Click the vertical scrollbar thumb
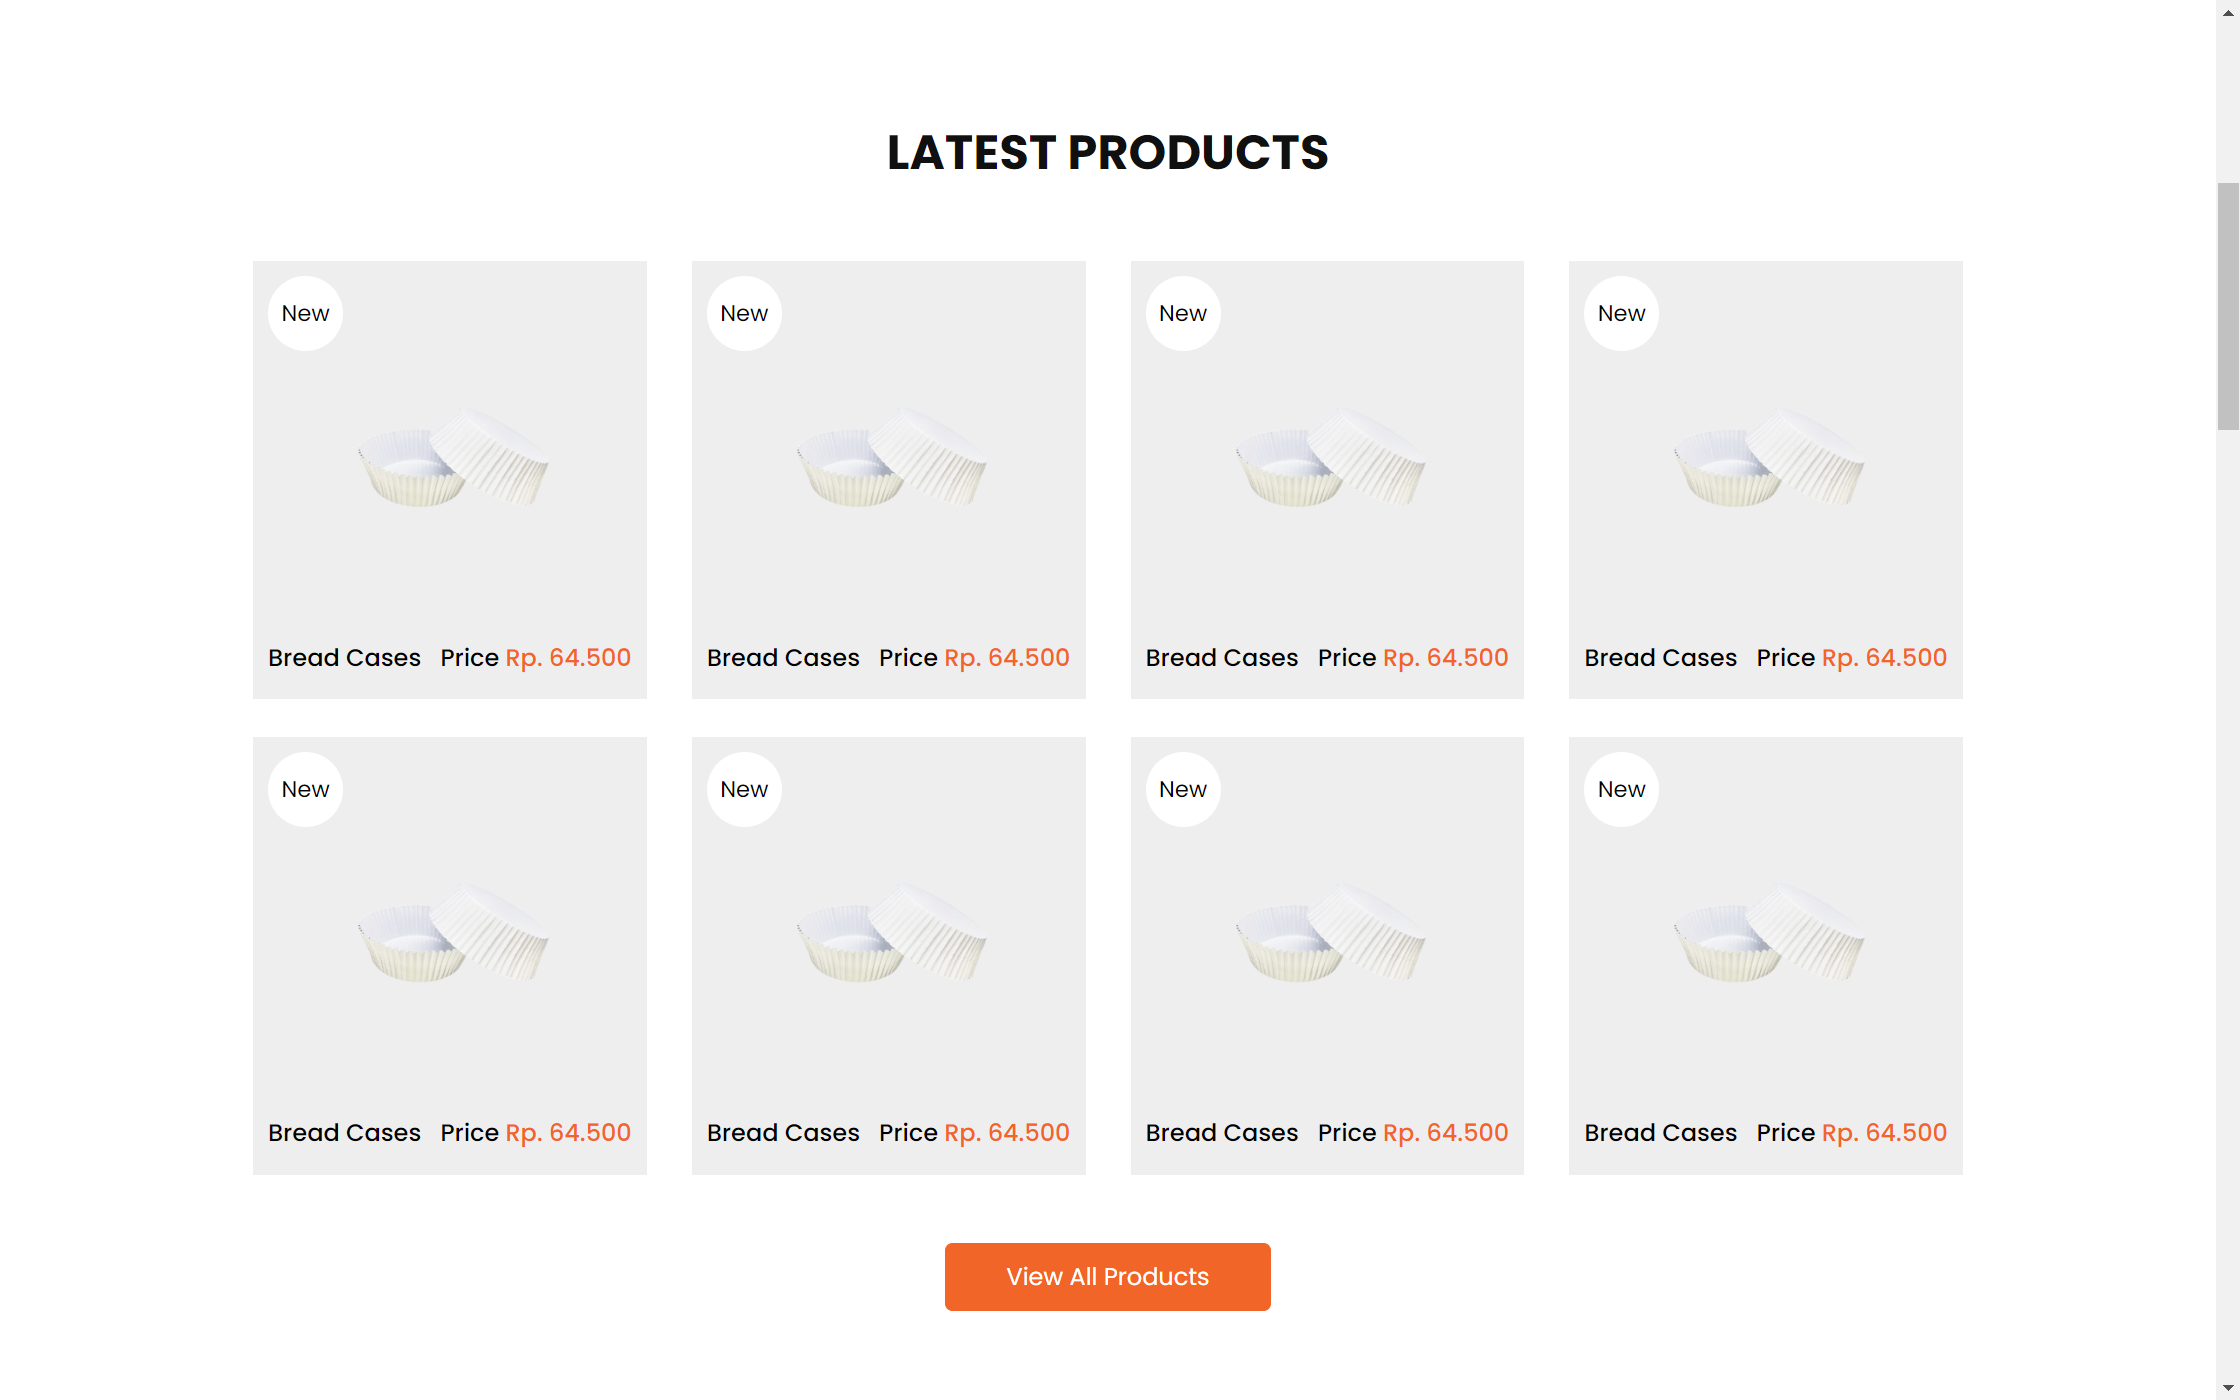The width and height of the screenshot is (2240, 1400). [2228, 305]
